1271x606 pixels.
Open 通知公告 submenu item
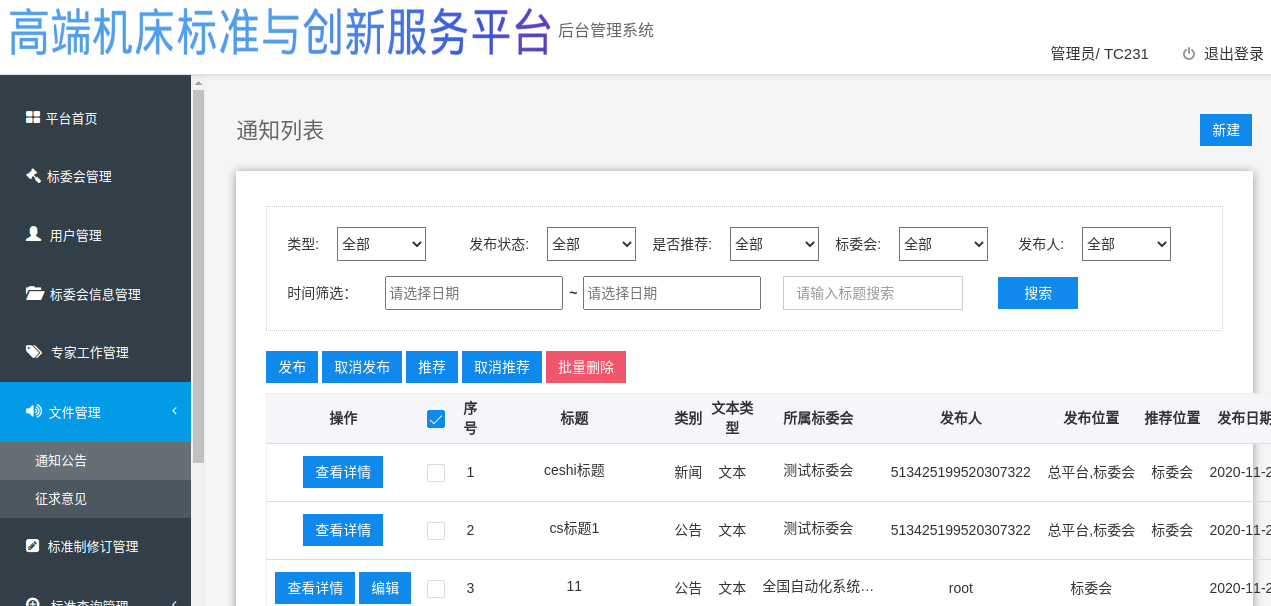tap(61, 461)
